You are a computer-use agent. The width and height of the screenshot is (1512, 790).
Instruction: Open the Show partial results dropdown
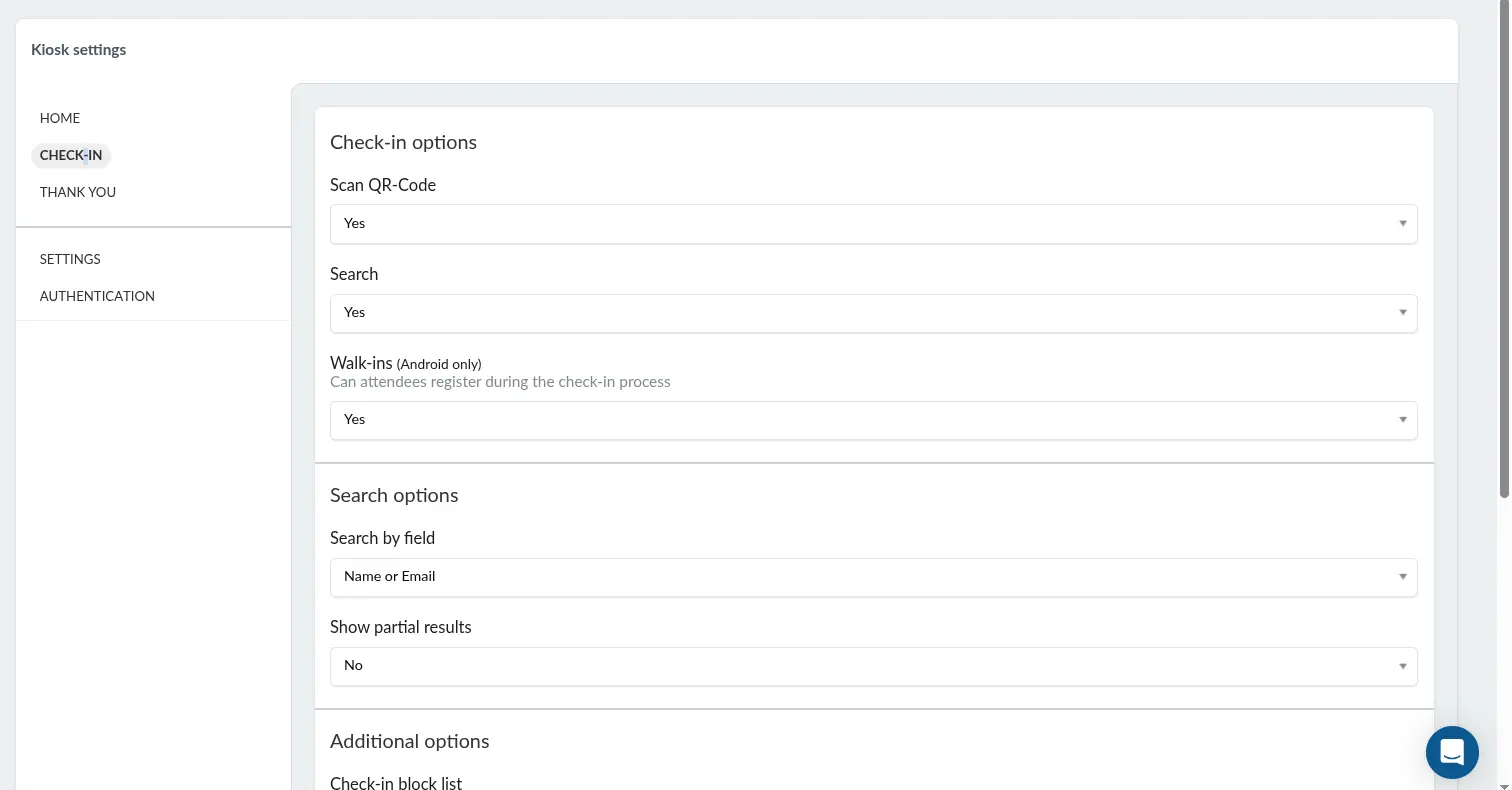873,666
